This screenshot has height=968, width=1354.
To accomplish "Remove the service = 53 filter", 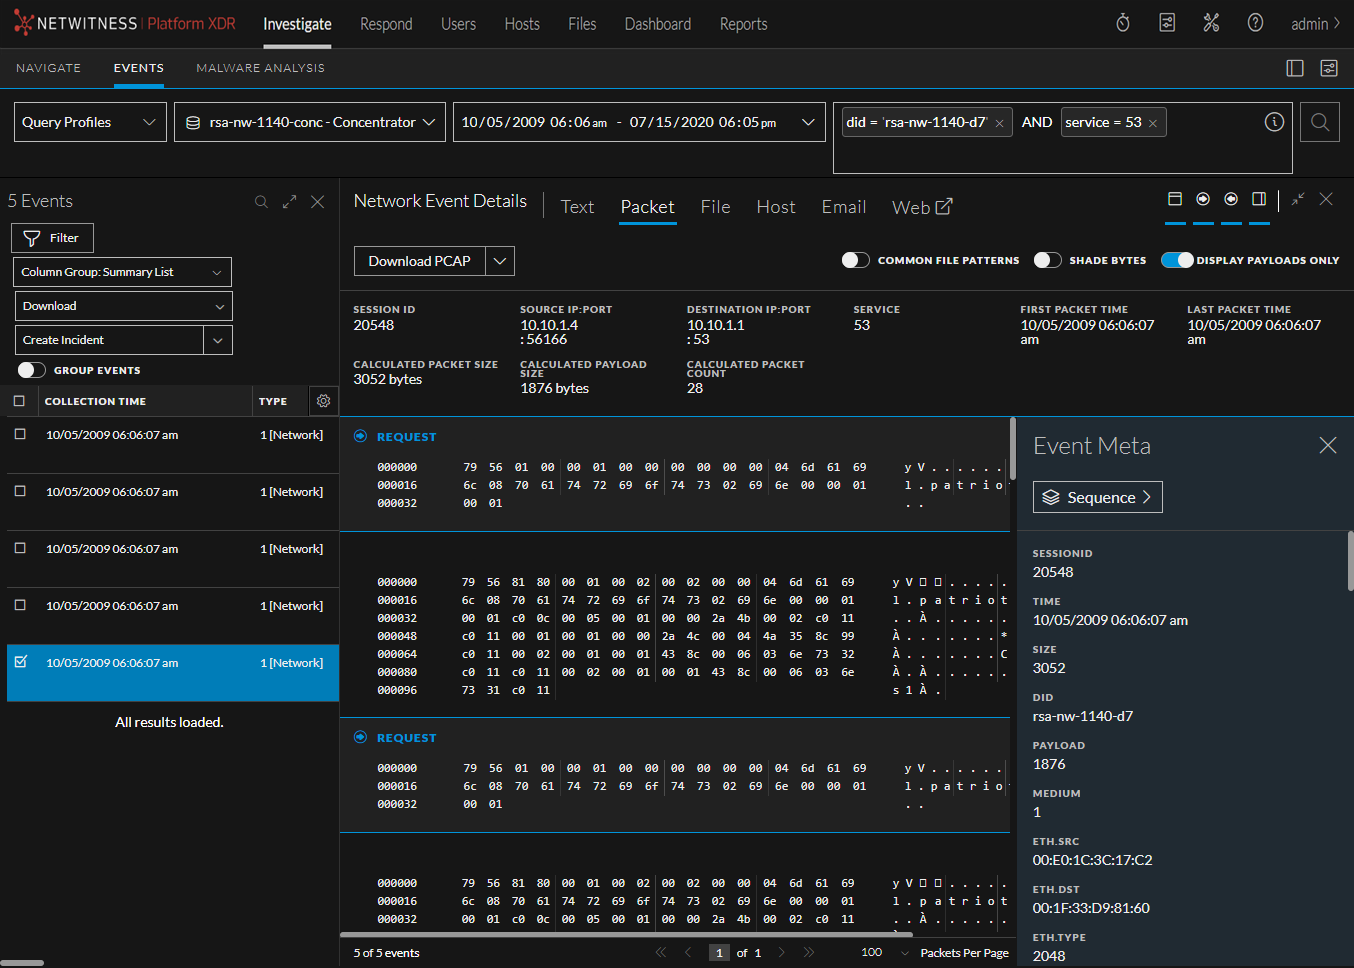I will tap(1153, 123).
